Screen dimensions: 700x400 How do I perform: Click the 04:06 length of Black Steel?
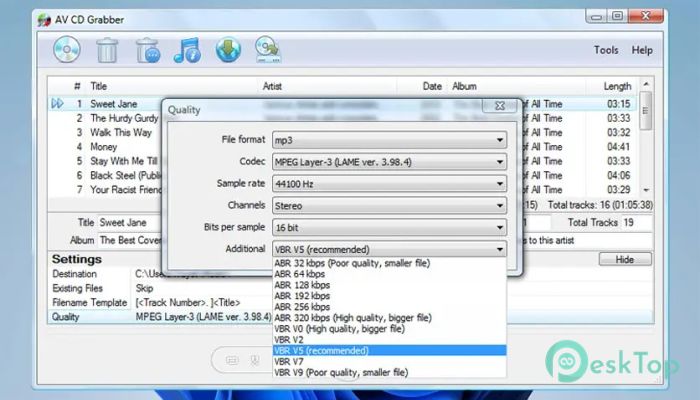[x=618, y=175]
